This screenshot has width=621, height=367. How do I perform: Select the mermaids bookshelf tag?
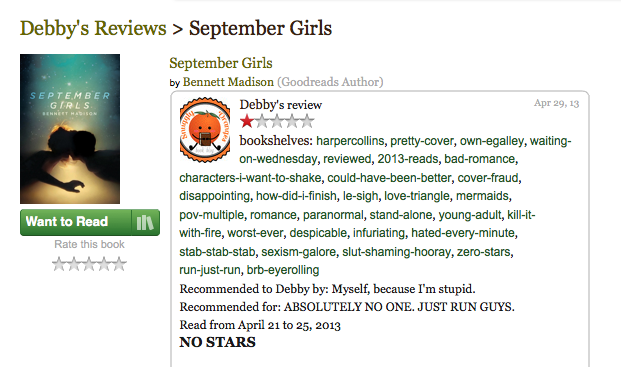[482, 196]
